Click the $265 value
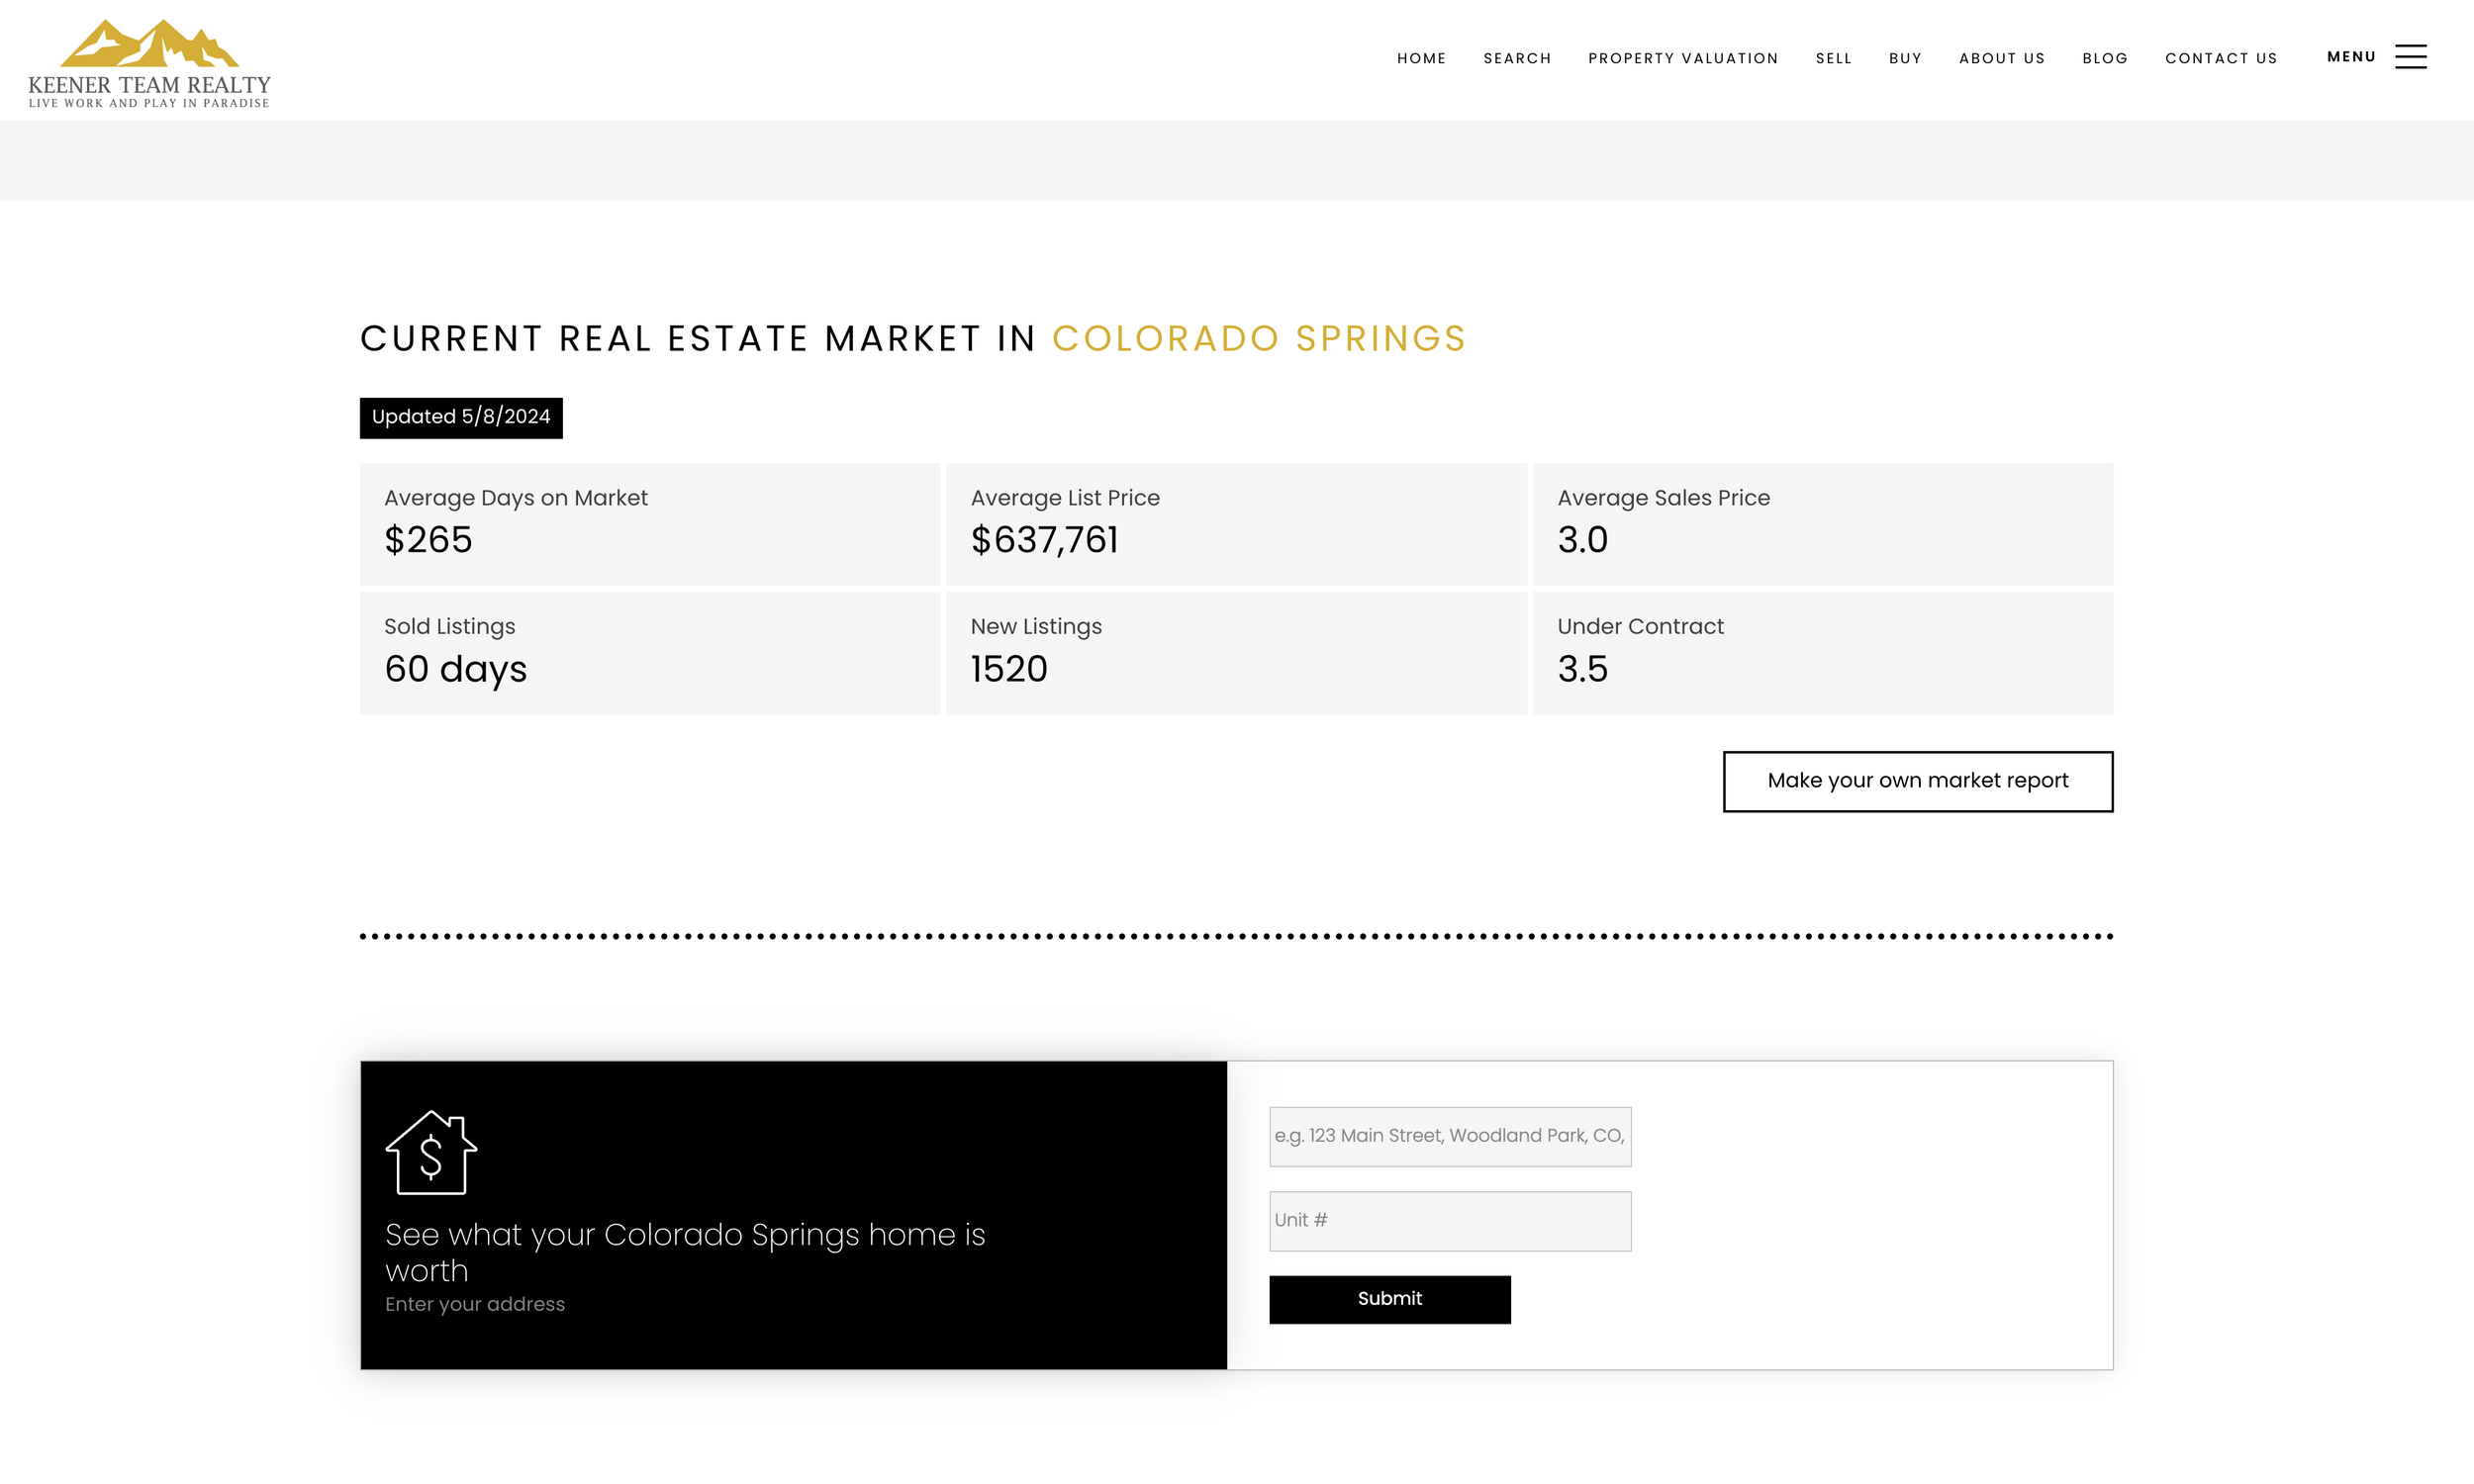Image resolution: width=2474 pixels, height=1484 pixels. (x=428, y=540)
